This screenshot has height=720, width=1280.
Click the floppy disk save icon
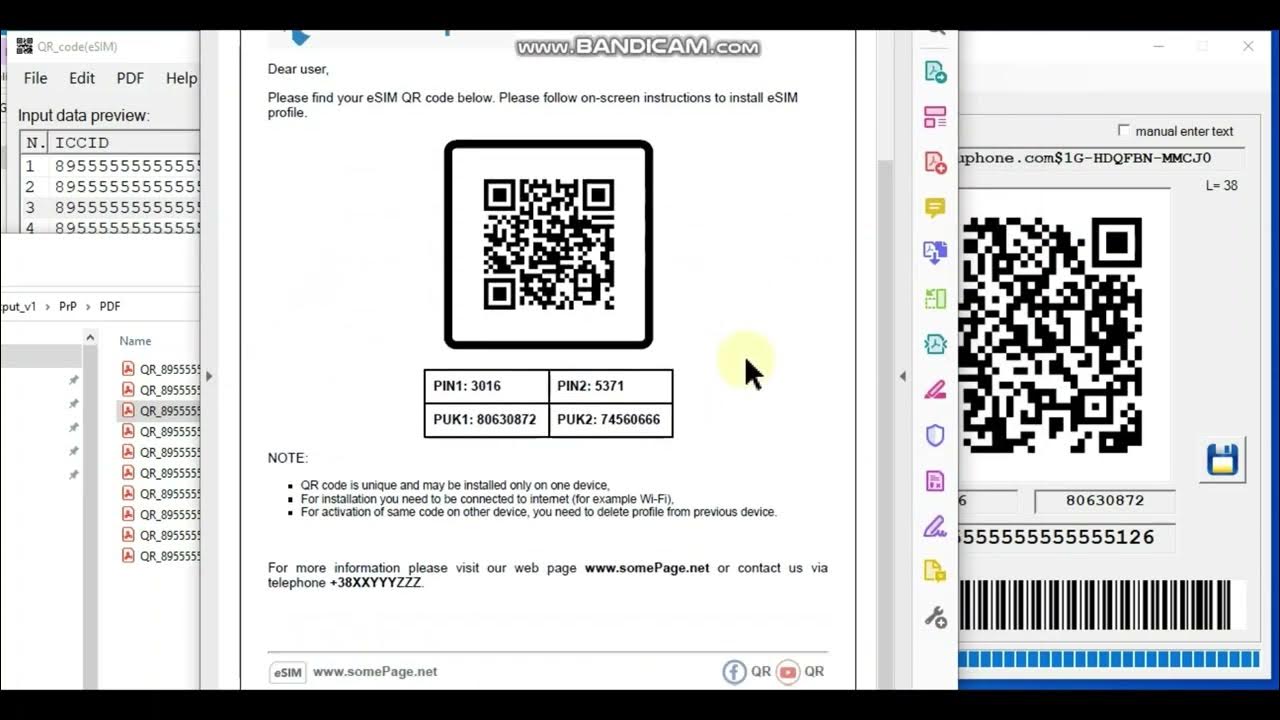pos(1222,460)
